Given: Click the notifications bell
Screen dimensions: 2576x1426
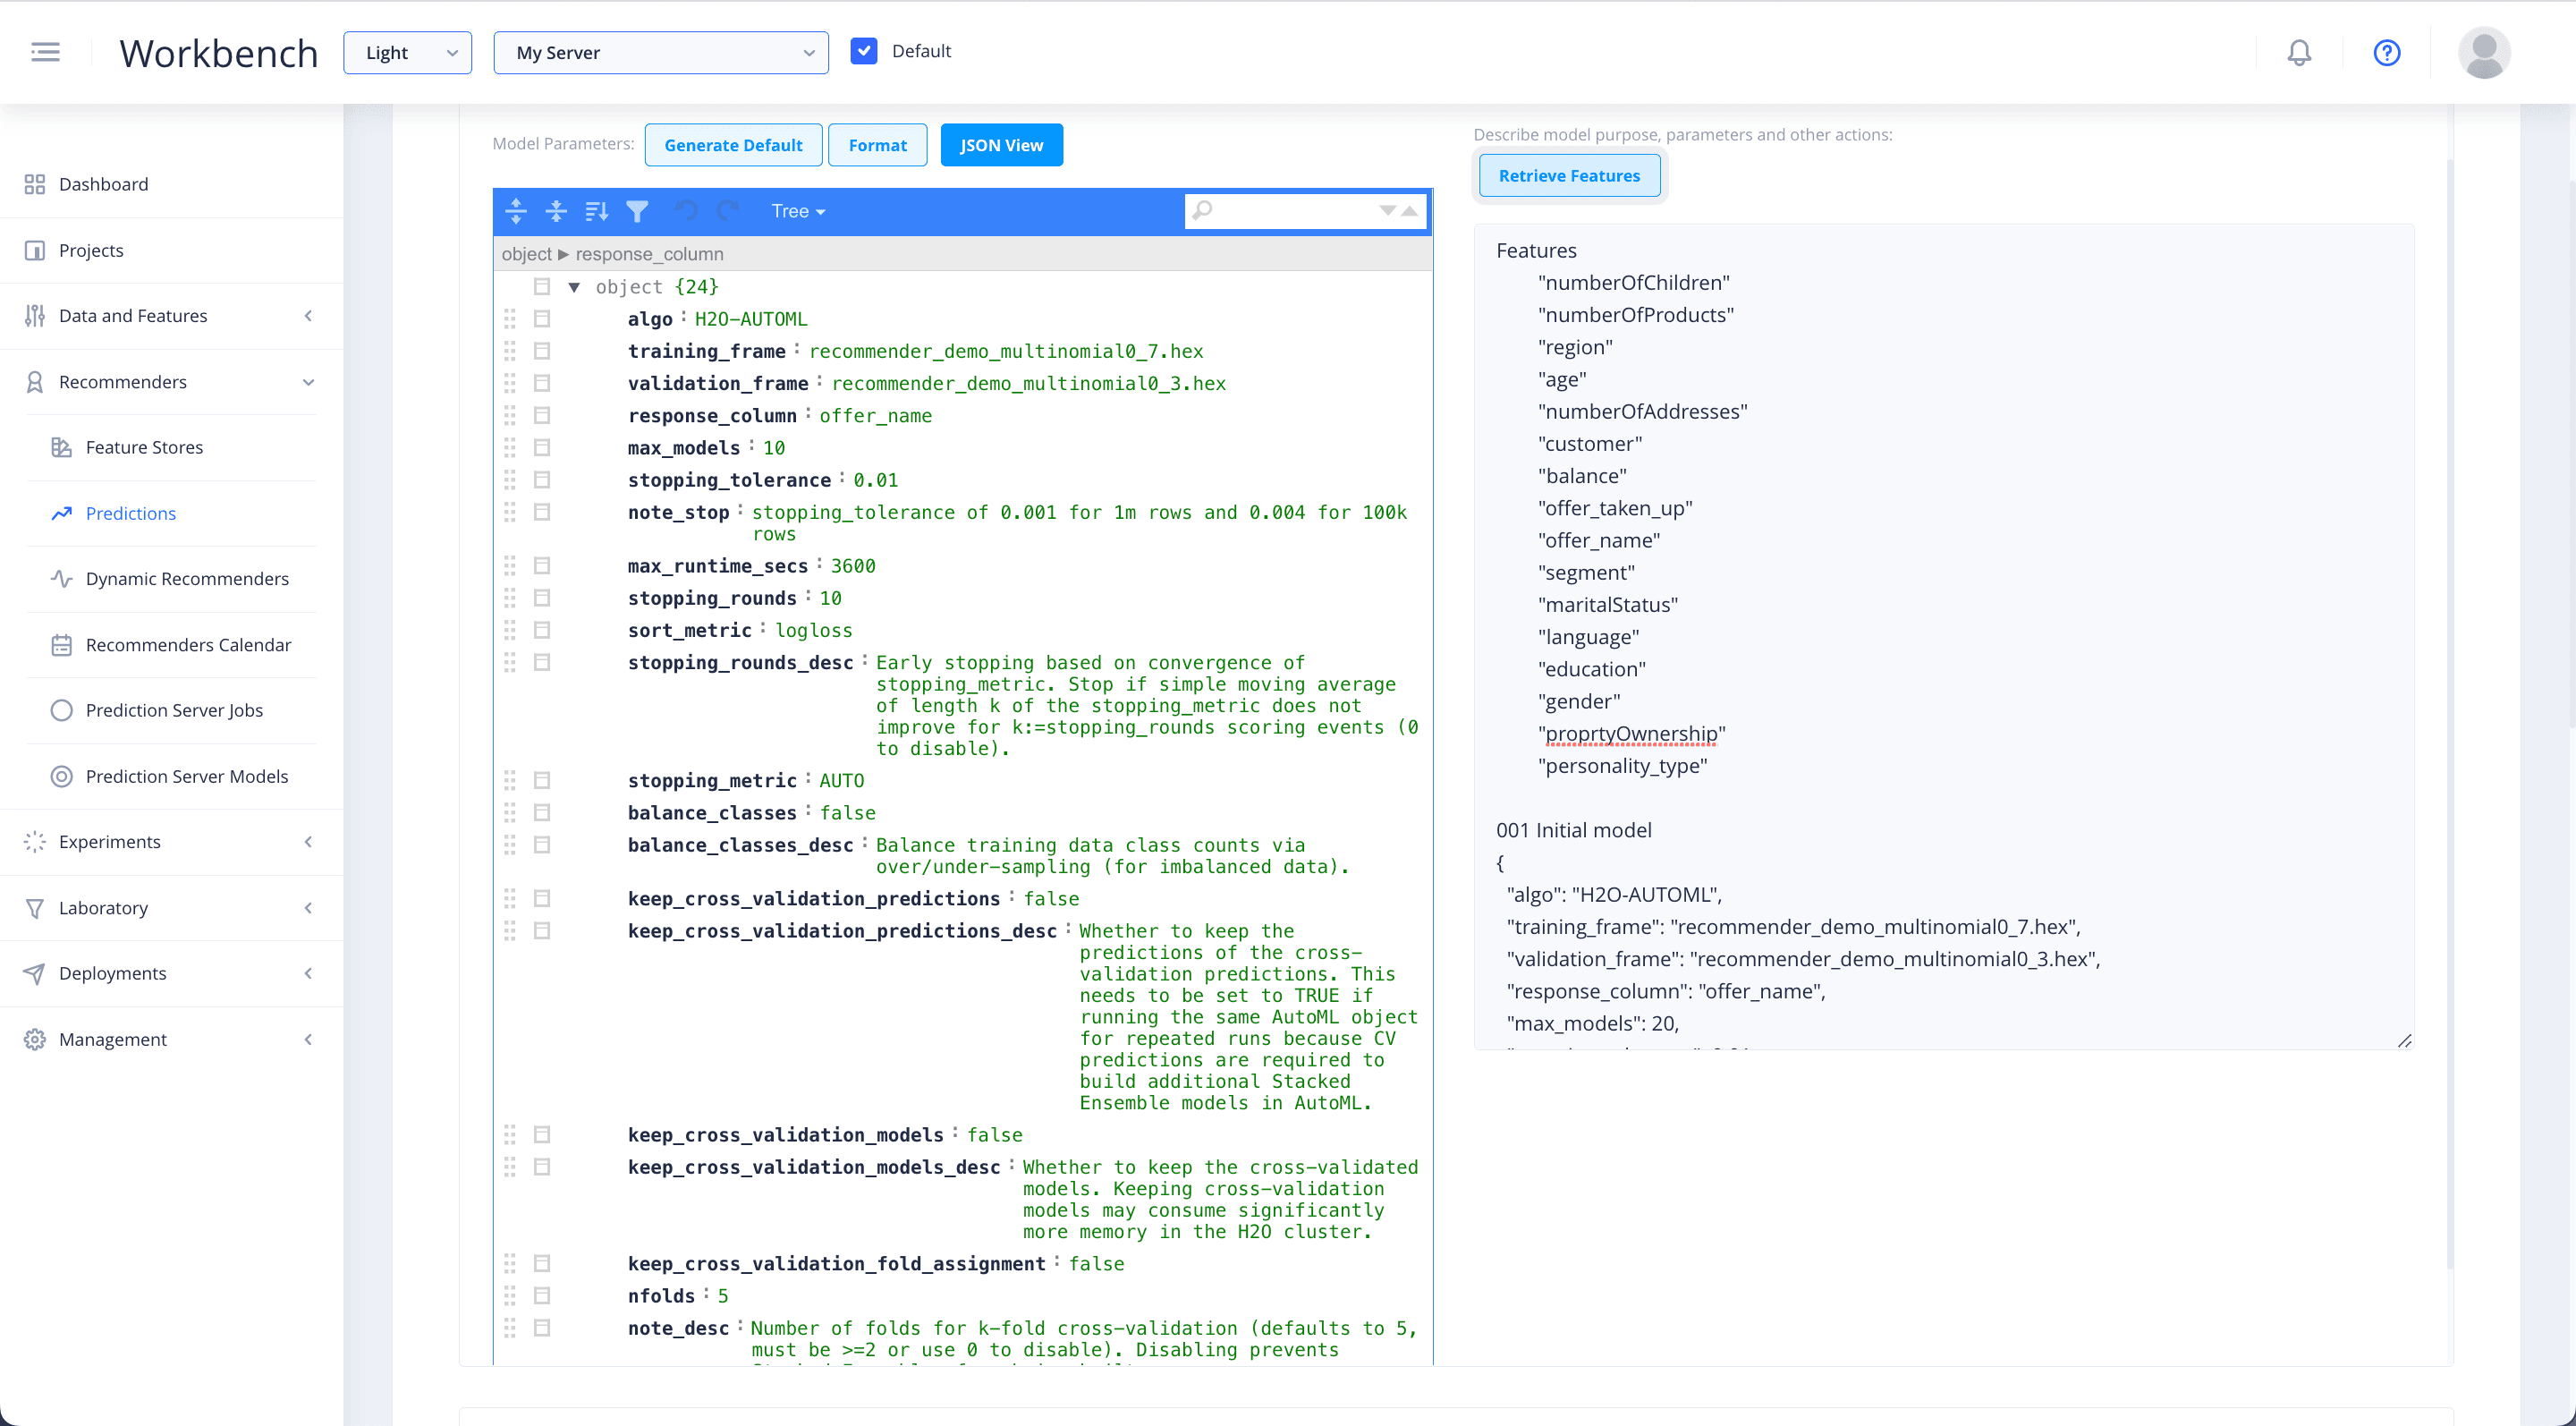Looking at the screenshot, I should pyautogui.click(x=2299, y=53).
